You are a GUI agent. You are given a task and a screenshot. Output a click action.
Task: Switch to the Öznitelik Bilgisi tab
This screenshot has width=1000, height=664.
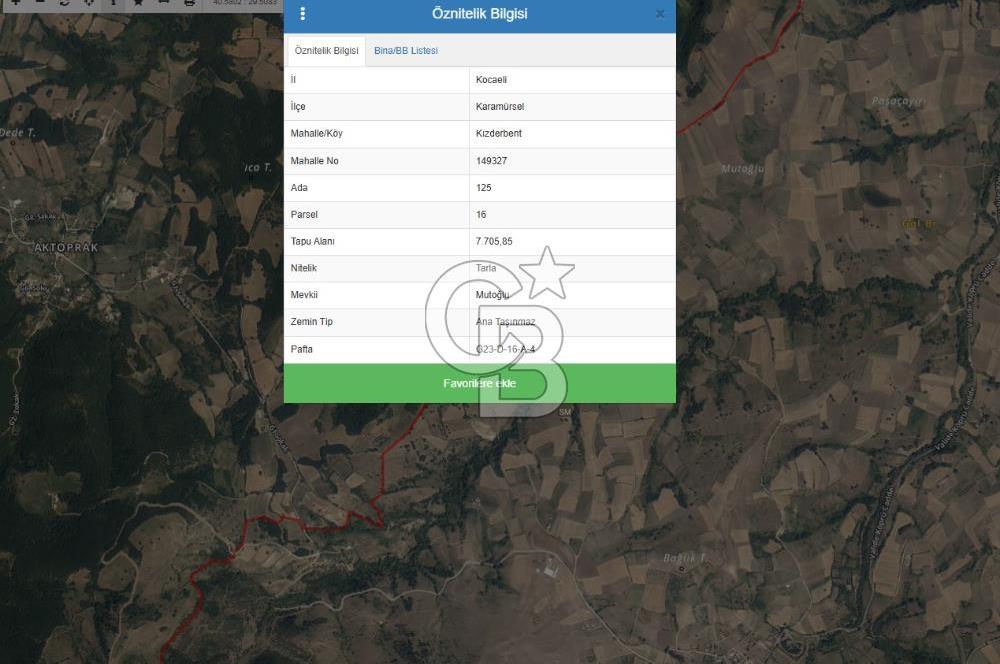click(x=327, y=50)
